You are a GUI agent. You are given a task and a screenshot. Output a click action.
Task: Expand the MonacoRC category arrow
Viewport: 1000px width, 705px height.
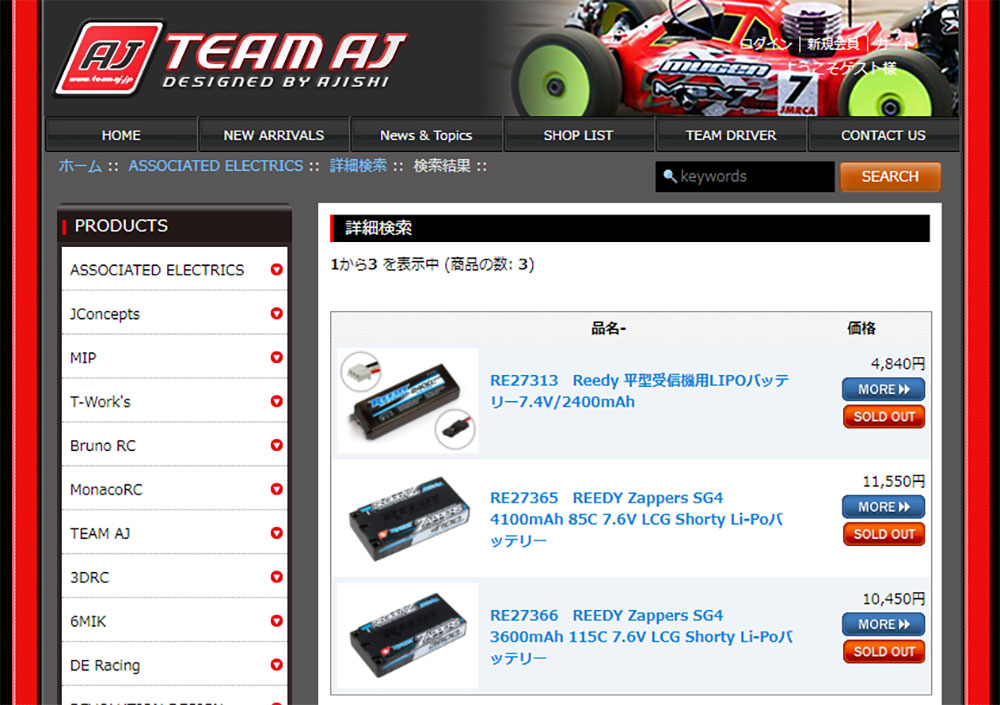276,489
